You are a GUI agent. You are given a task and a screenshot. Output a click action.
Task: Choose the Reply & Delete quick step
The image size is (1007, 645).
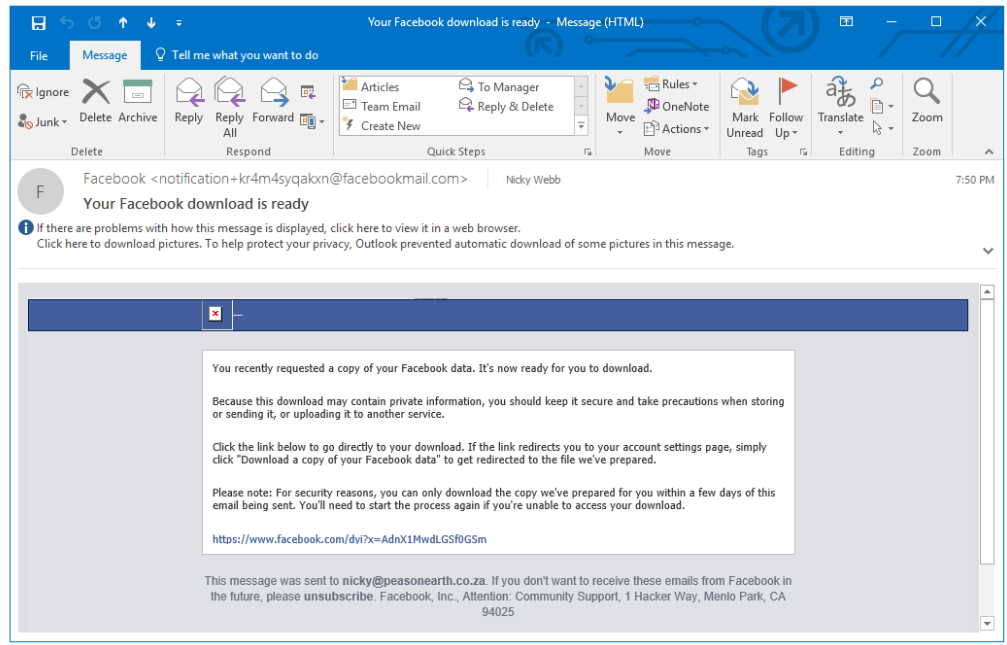pos(506,106)
